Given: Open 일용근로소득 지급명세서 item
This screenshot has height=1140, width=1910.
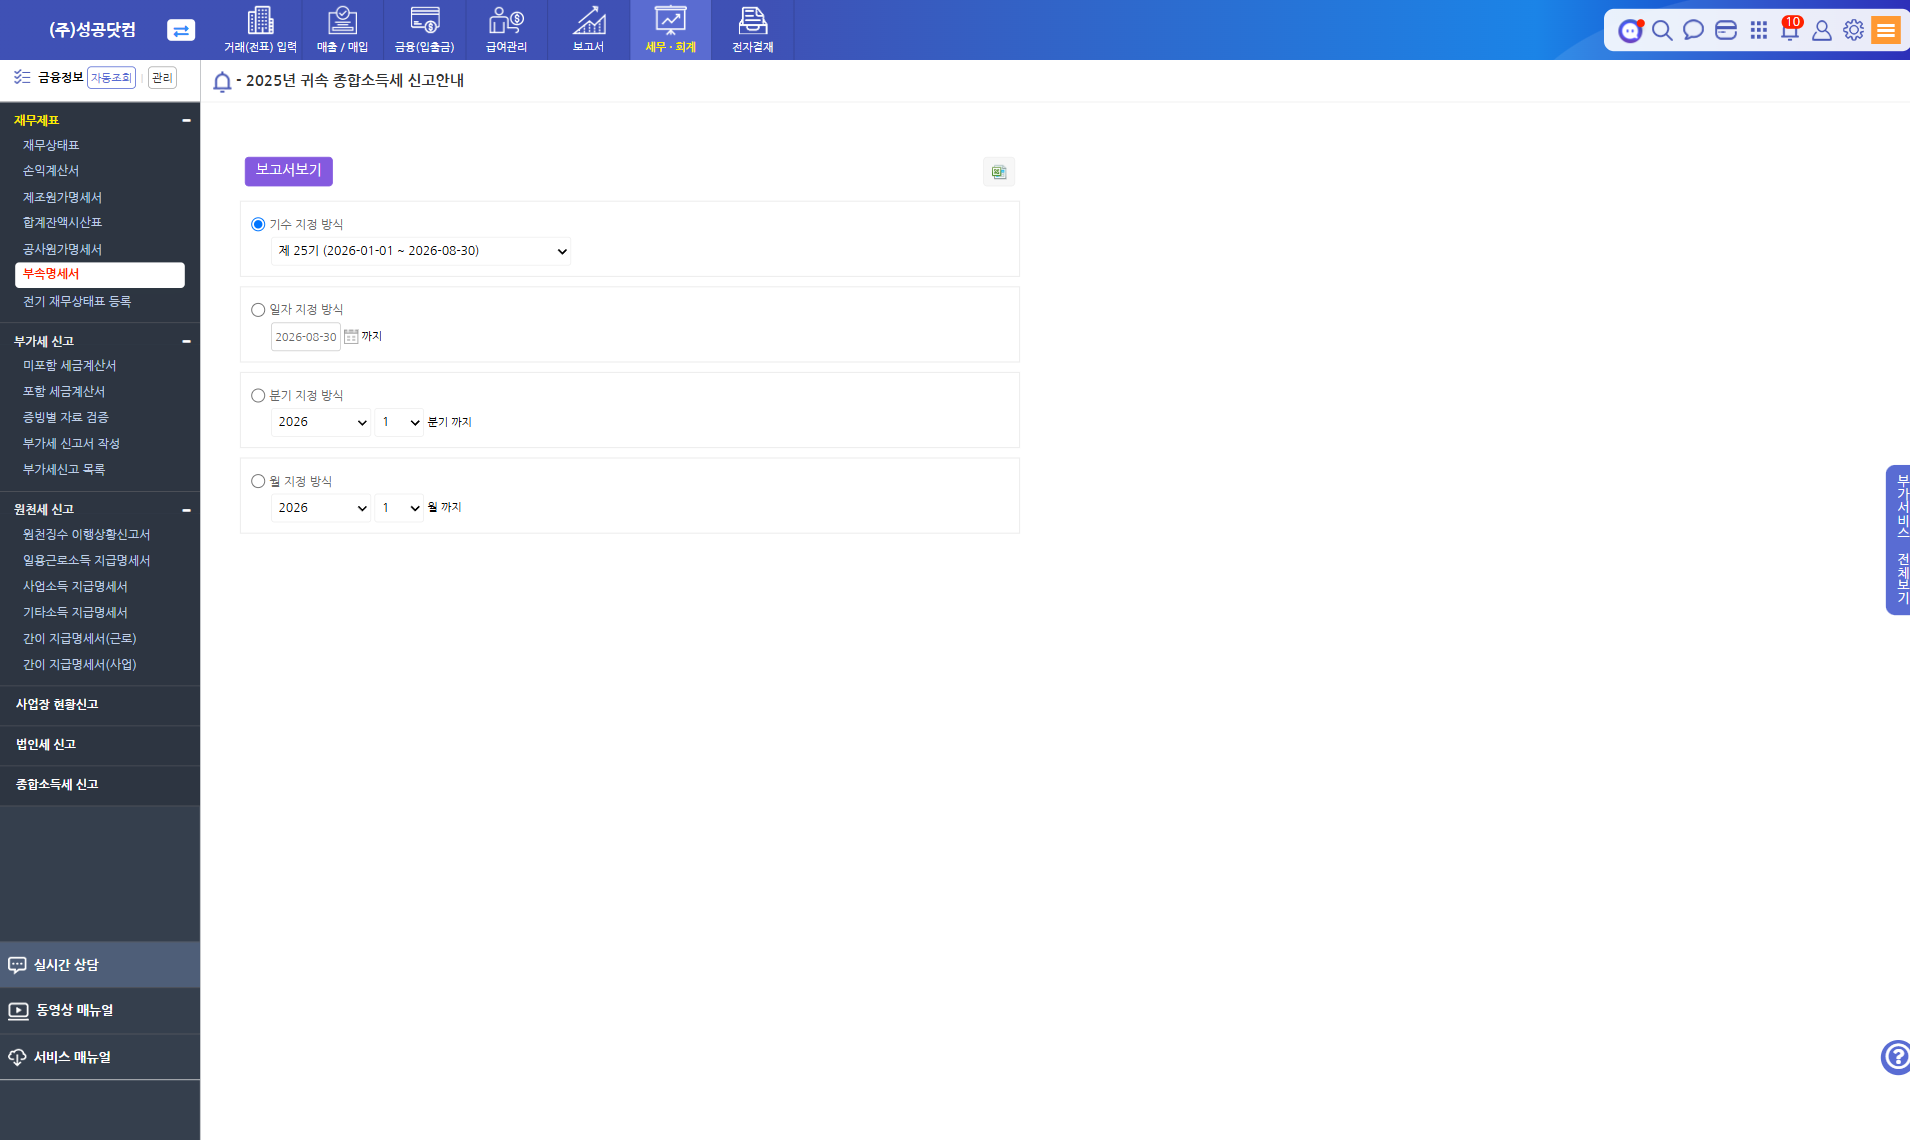Looking at the screenshot, I should 86,561.
